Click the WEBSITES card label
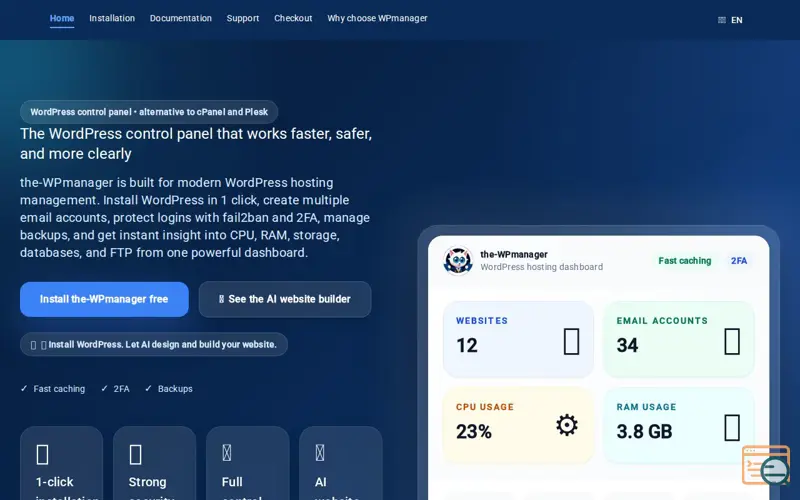The image size is (800, 500). click(x=482, y=321)
